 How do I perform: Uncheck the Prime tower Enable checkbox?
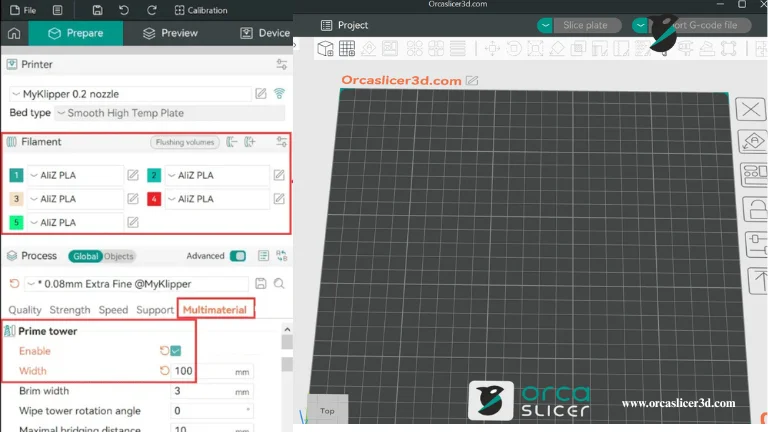(176, 351)
